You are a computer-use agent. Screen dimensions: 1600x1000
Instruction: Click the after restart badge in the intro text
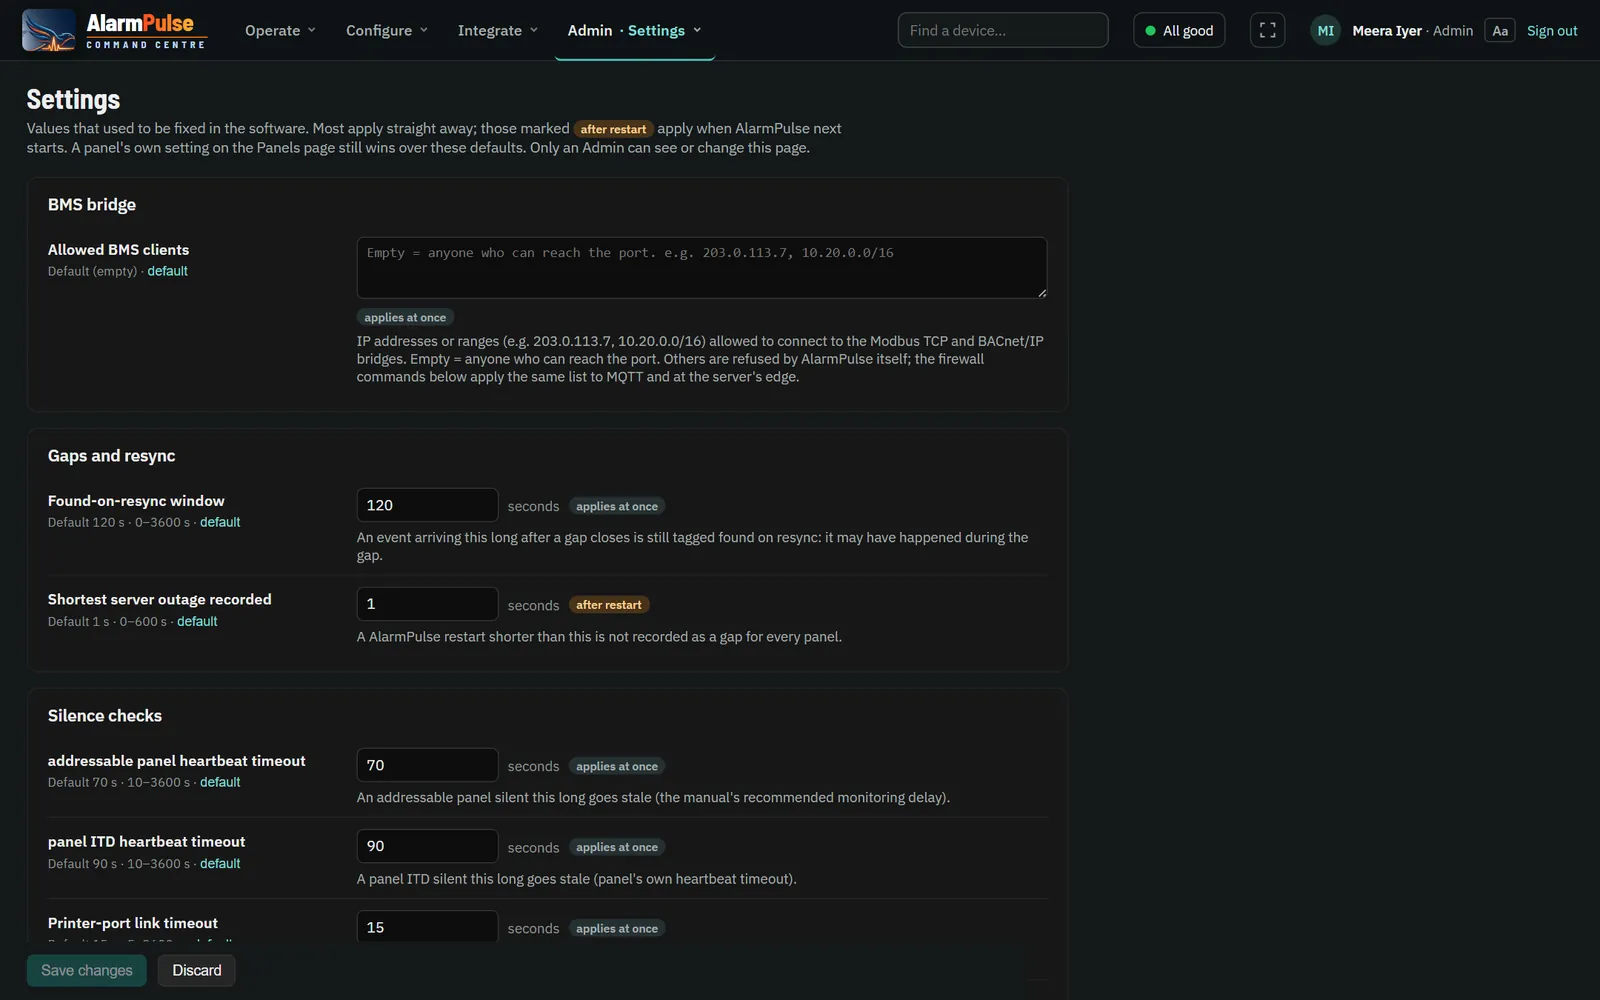coord(613,129)
